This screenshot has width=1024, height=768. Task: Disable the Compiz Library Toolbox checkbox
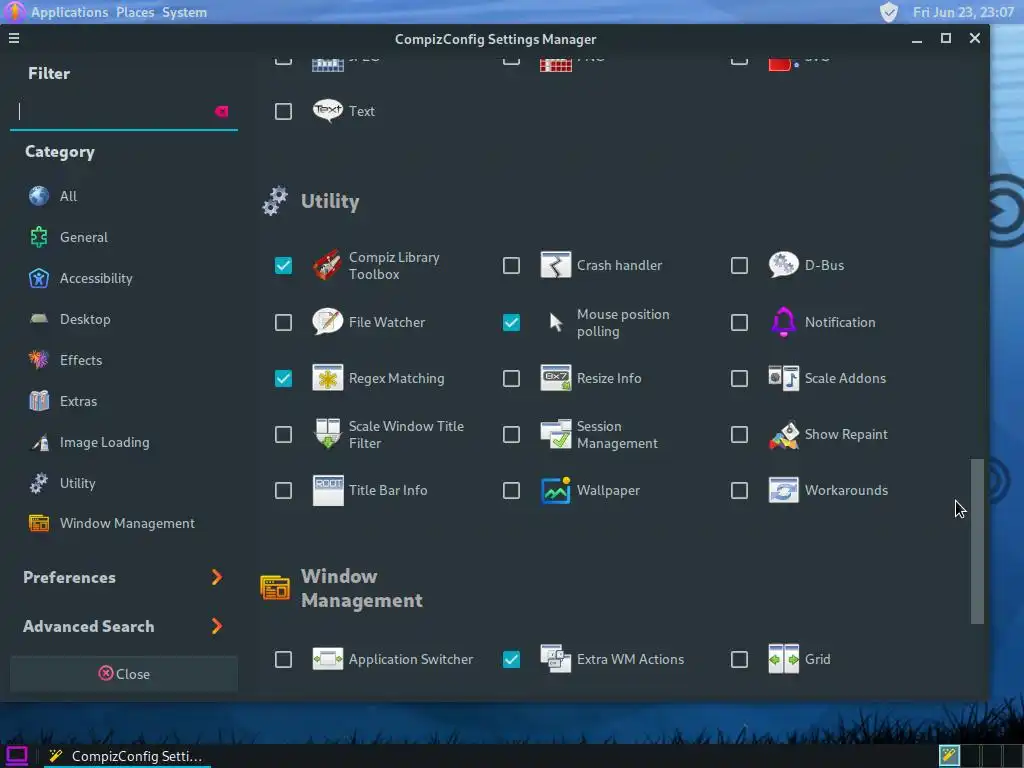(x=283, y=266)
